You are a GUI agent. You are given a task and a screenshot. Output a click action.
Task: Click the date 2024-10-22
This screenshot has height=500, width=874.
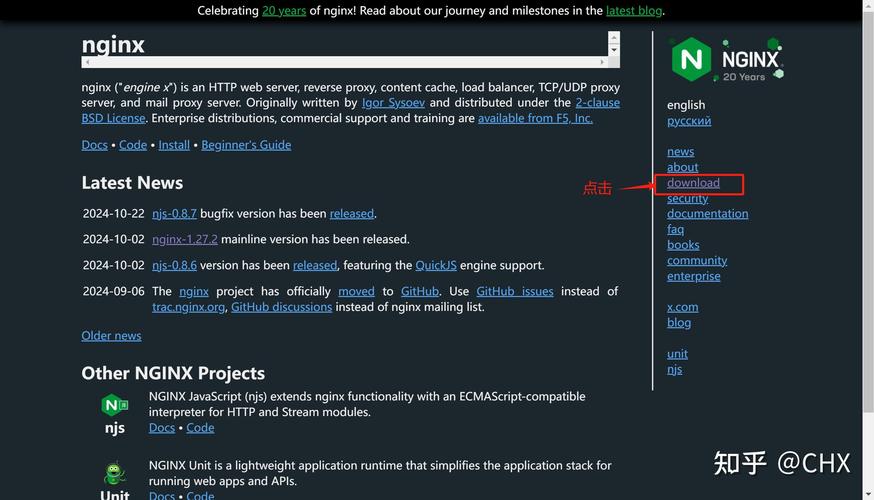(114, 213)
